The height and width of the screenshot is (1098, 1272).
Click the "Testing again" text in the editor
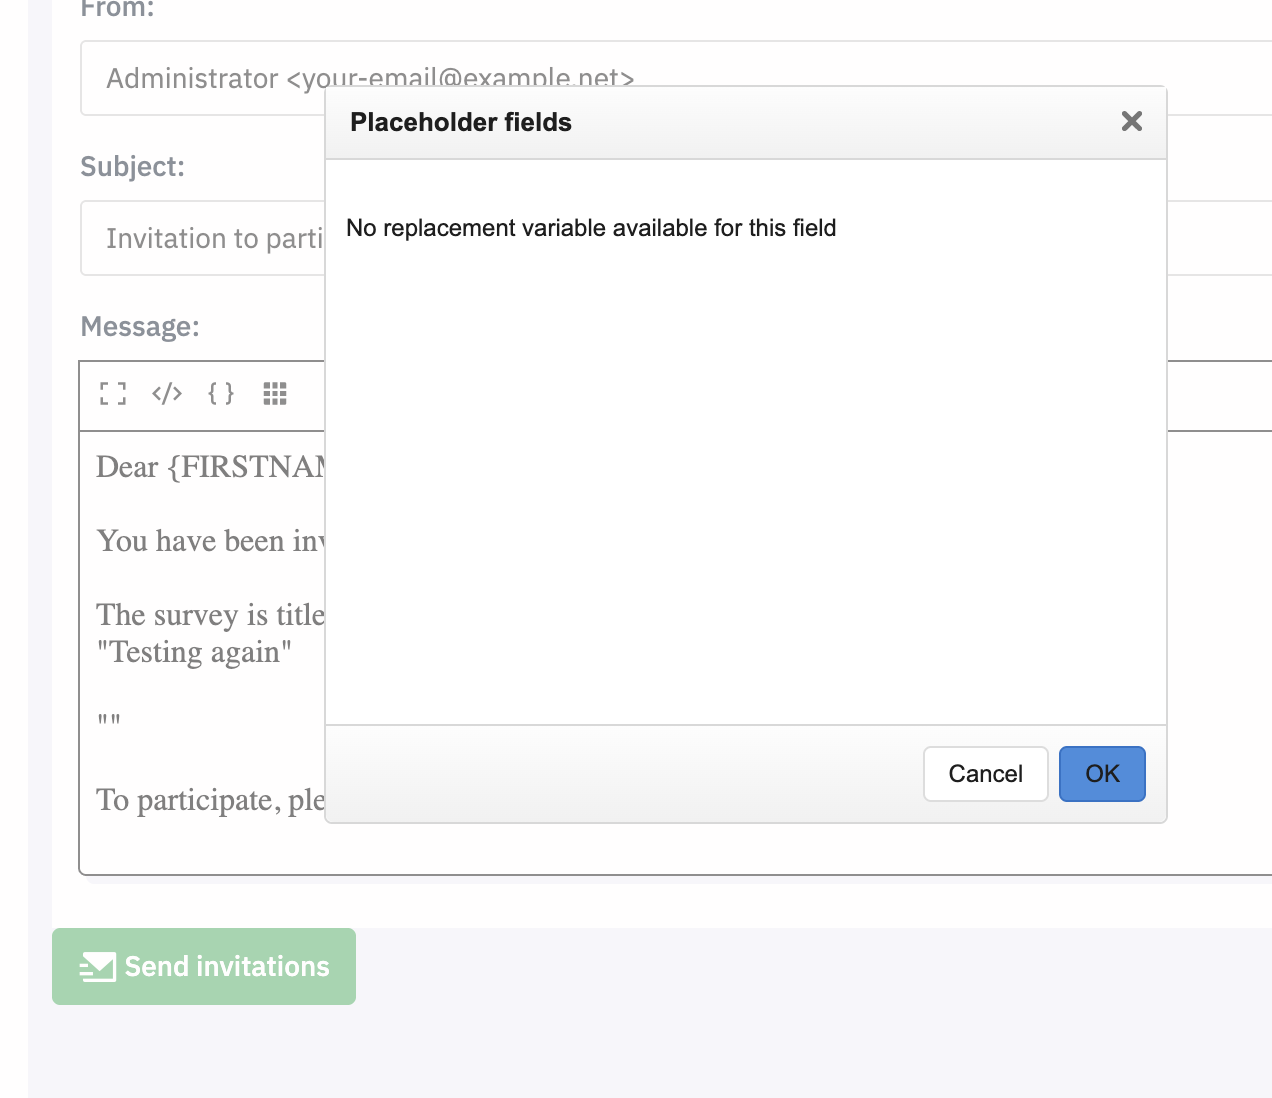(194, 652)
